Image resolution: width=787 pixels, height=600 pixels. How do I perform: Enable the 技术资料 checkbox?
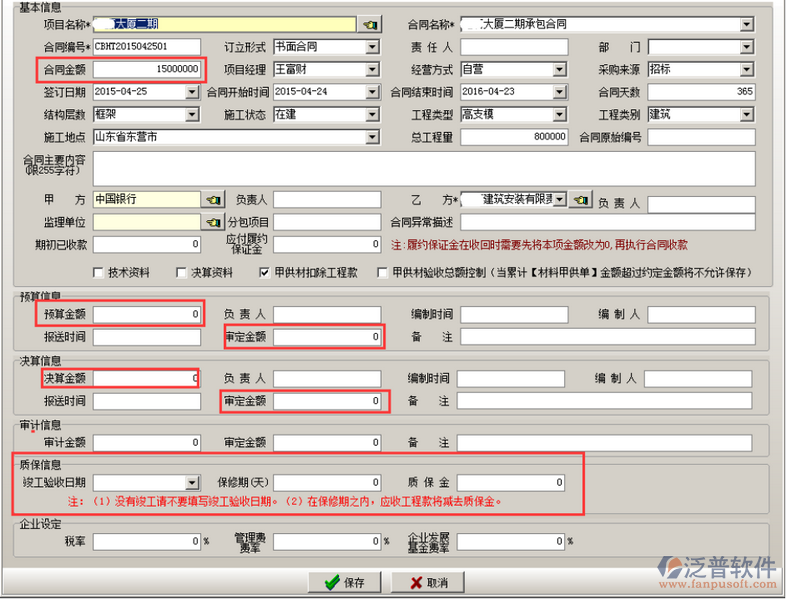click(98, 272)
